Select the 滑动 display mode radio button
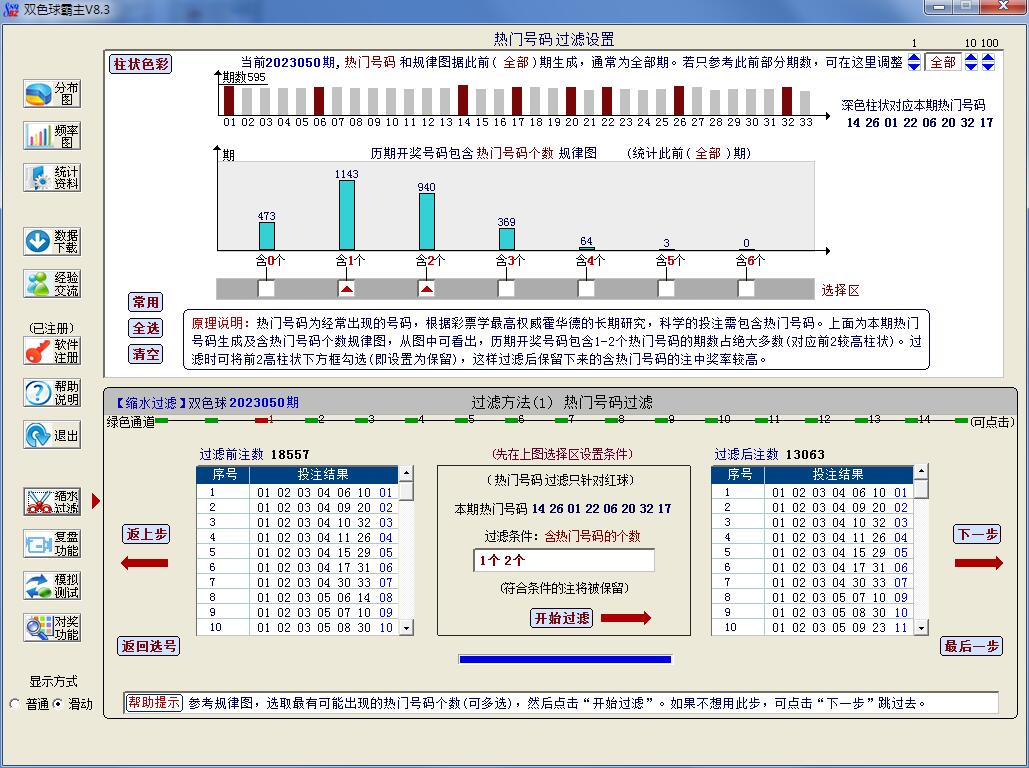The image size is (1029, 768). click(x=57, y=704)
